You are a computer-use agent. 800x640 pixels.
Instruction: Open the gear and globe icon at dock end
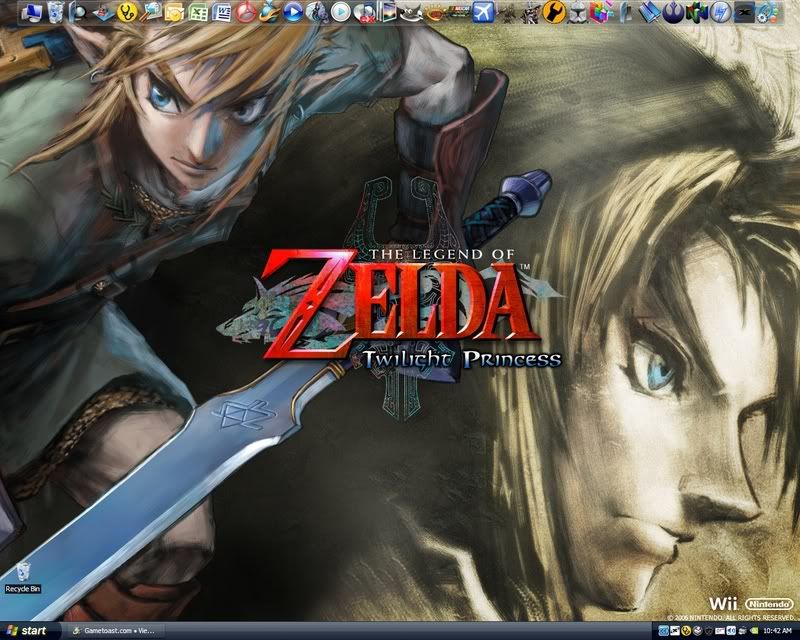pyautogui.click(x=768, y=12)
